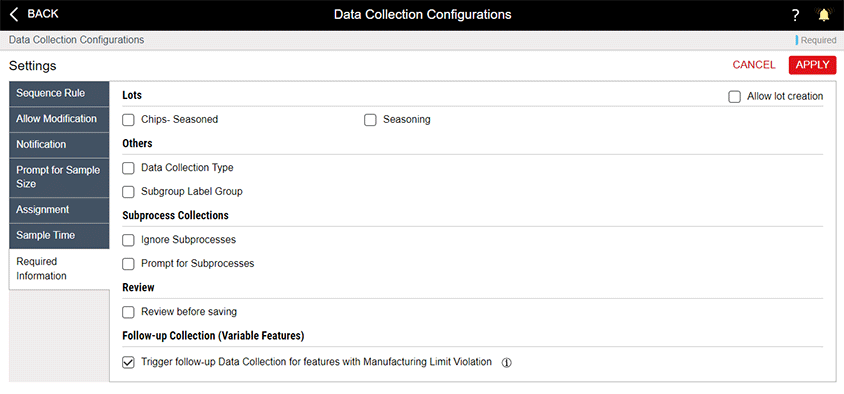Click the info icon beside Manufacturing Limit Violation
Viewport: 844px width, 394px height.
click(506, 363)
